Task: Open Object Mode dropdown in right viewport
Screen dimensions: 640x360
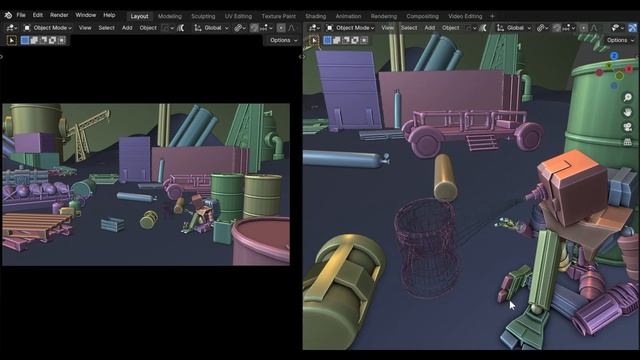Action: [x=351, y=28]
